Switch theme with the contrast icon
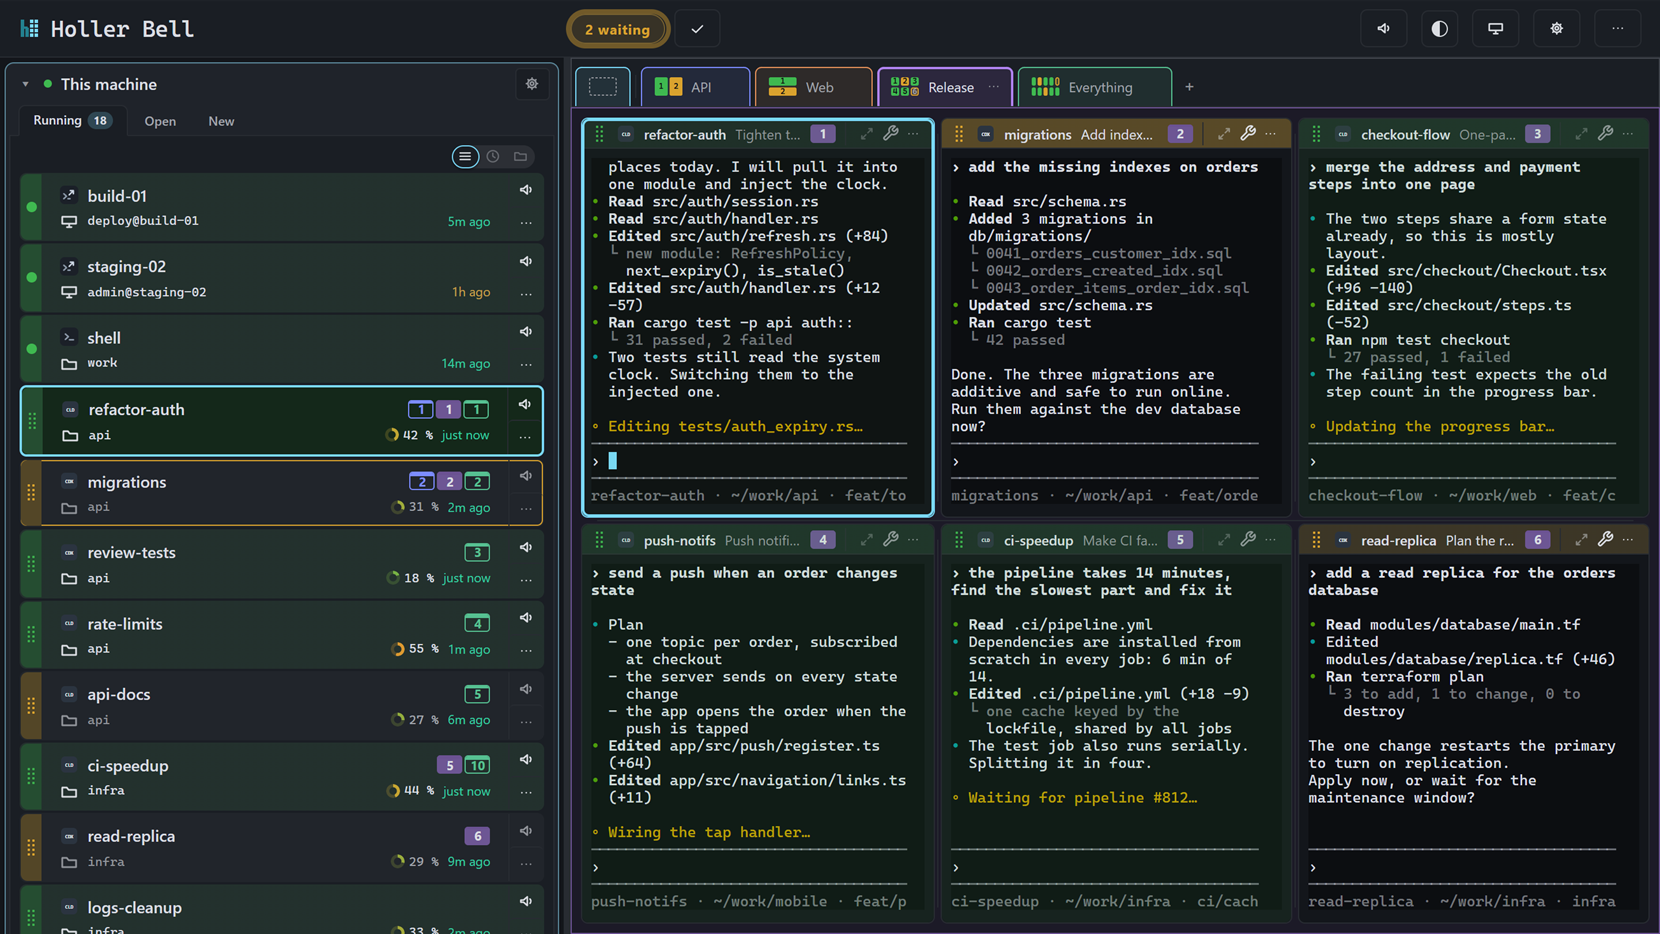The width and height of the screenshot is (1660, 934). click(x=1440, y=29)
